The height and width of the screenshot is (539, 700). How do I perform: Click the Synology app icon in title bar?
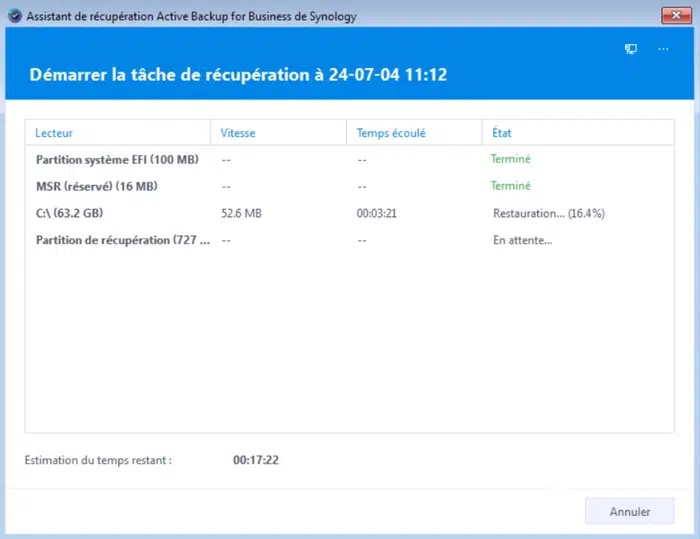pos(15,16)
